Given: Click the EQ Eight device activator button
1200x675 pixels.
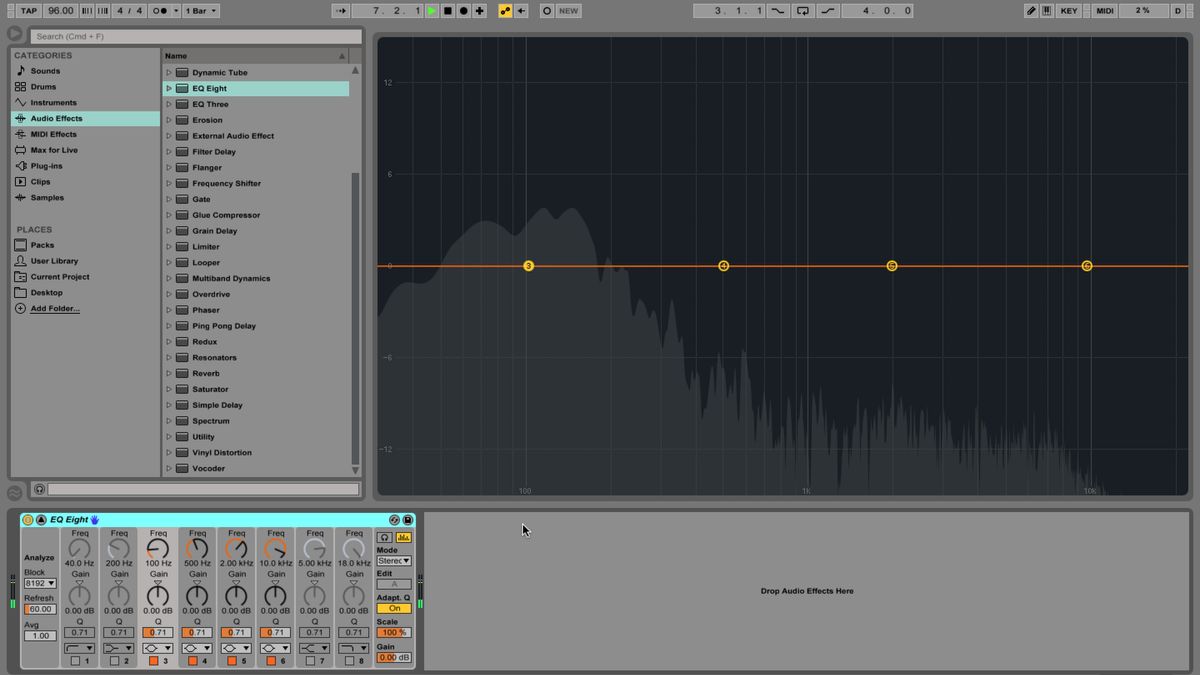Looking at the screenshot, I should (28, 520).
